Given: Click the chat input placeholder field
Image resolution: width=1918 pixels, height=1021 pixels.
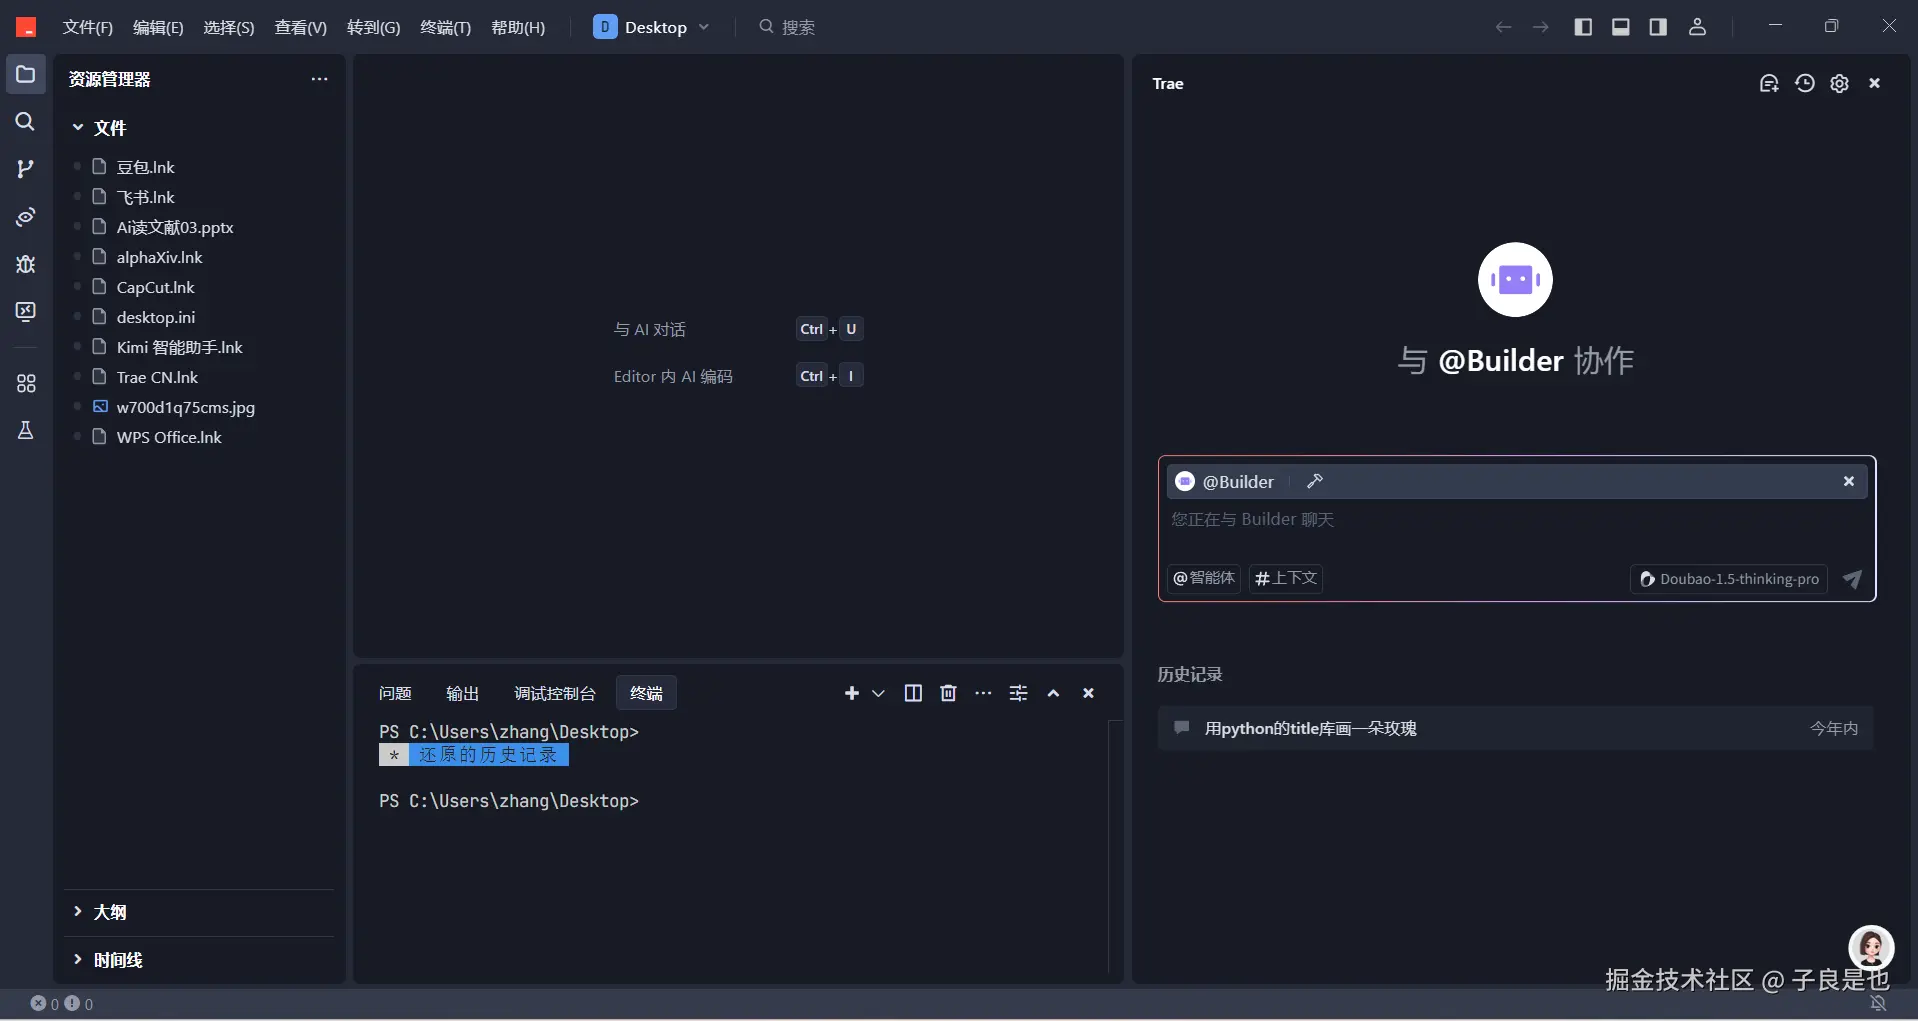Looking at the screenshot, I should click(1515, 520).
